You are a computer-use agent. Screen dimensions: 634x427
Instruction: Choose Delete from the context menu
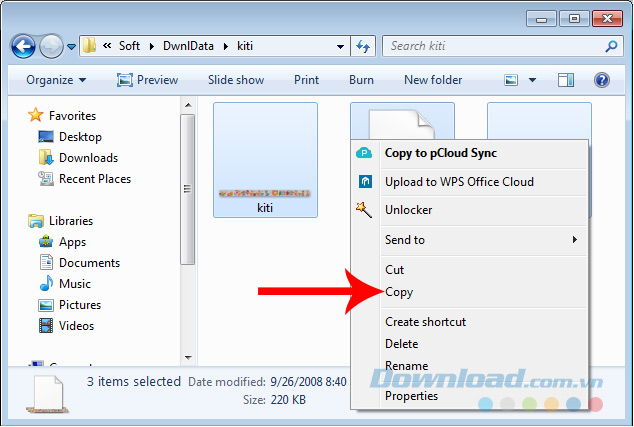coord(469,344)
